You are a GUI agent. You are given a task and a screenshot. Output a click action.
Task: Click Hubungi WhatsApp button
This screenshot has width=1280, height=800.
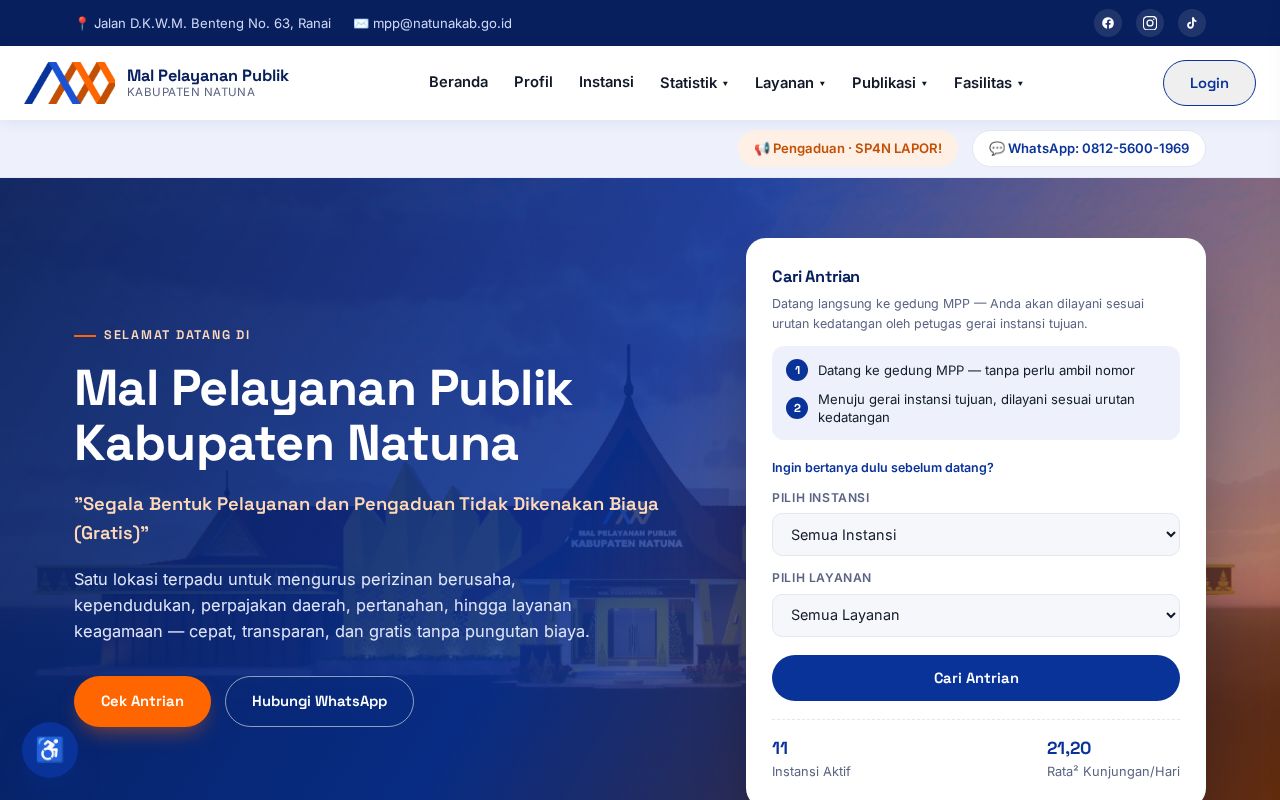[319, 701]
